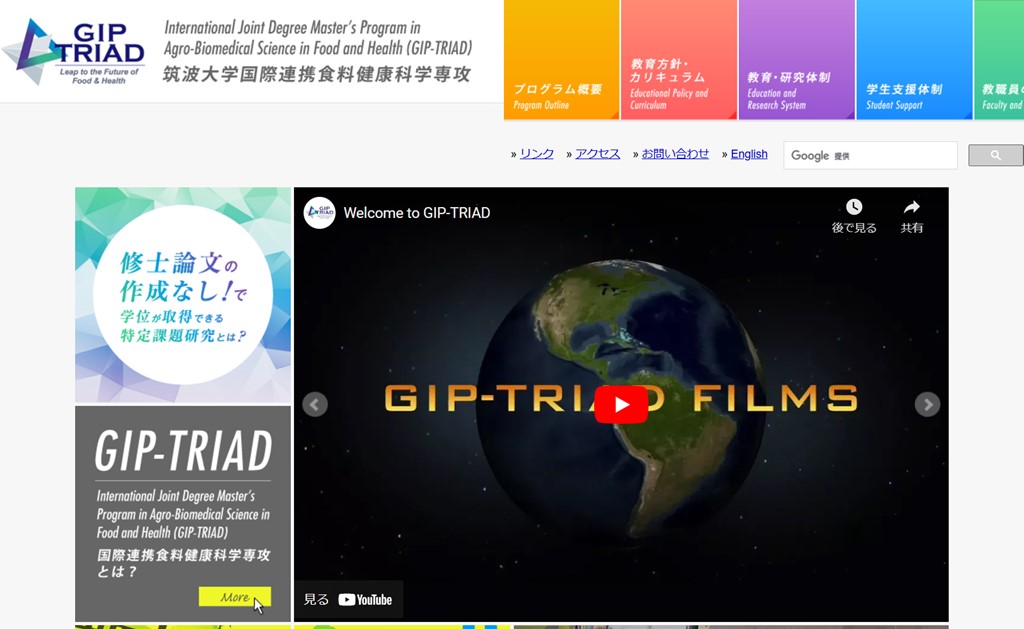Focus the Google custom search field
Screen dimensions: 1024x629
(870, 155)
